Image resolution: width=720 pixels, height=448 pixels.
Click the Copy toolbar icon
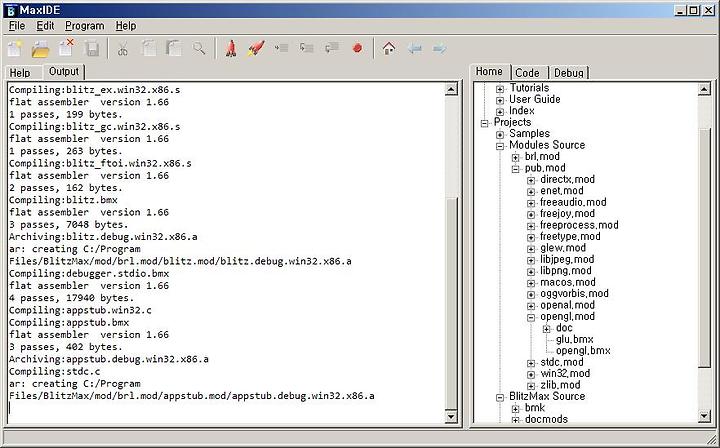click(x=149, y=48)
